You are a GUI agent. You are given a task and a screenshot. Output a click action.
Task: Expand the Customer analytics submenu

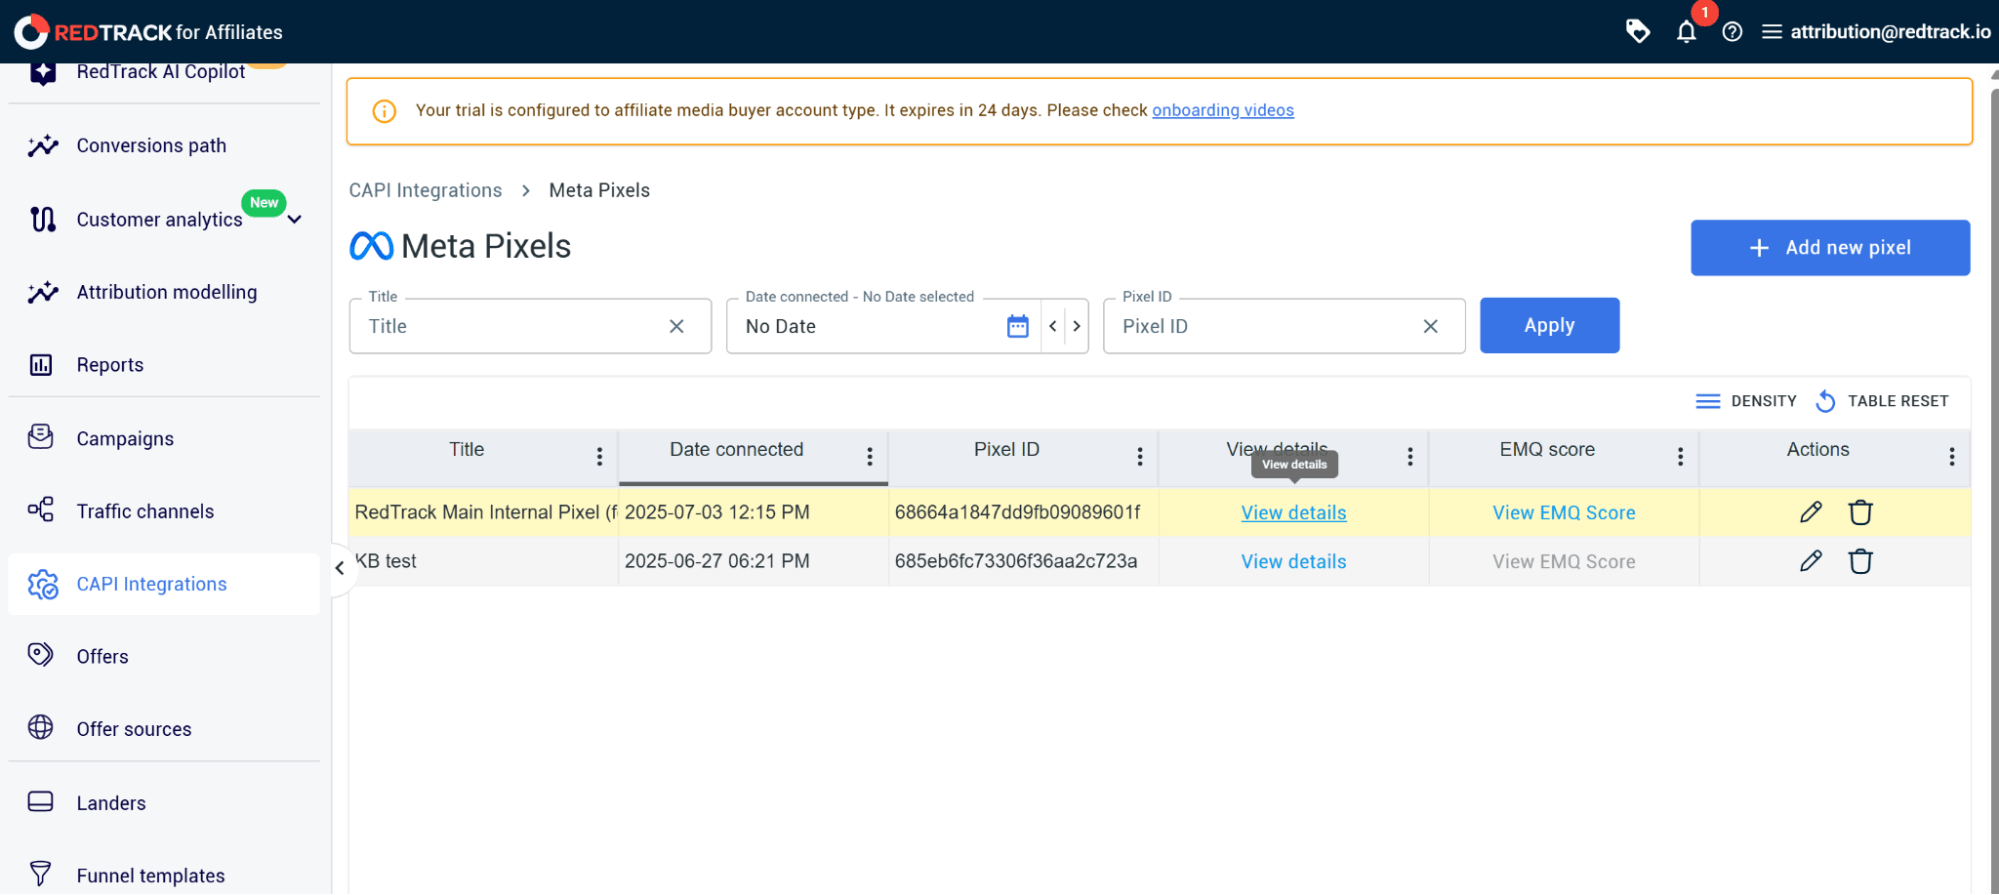click(295, 219)
